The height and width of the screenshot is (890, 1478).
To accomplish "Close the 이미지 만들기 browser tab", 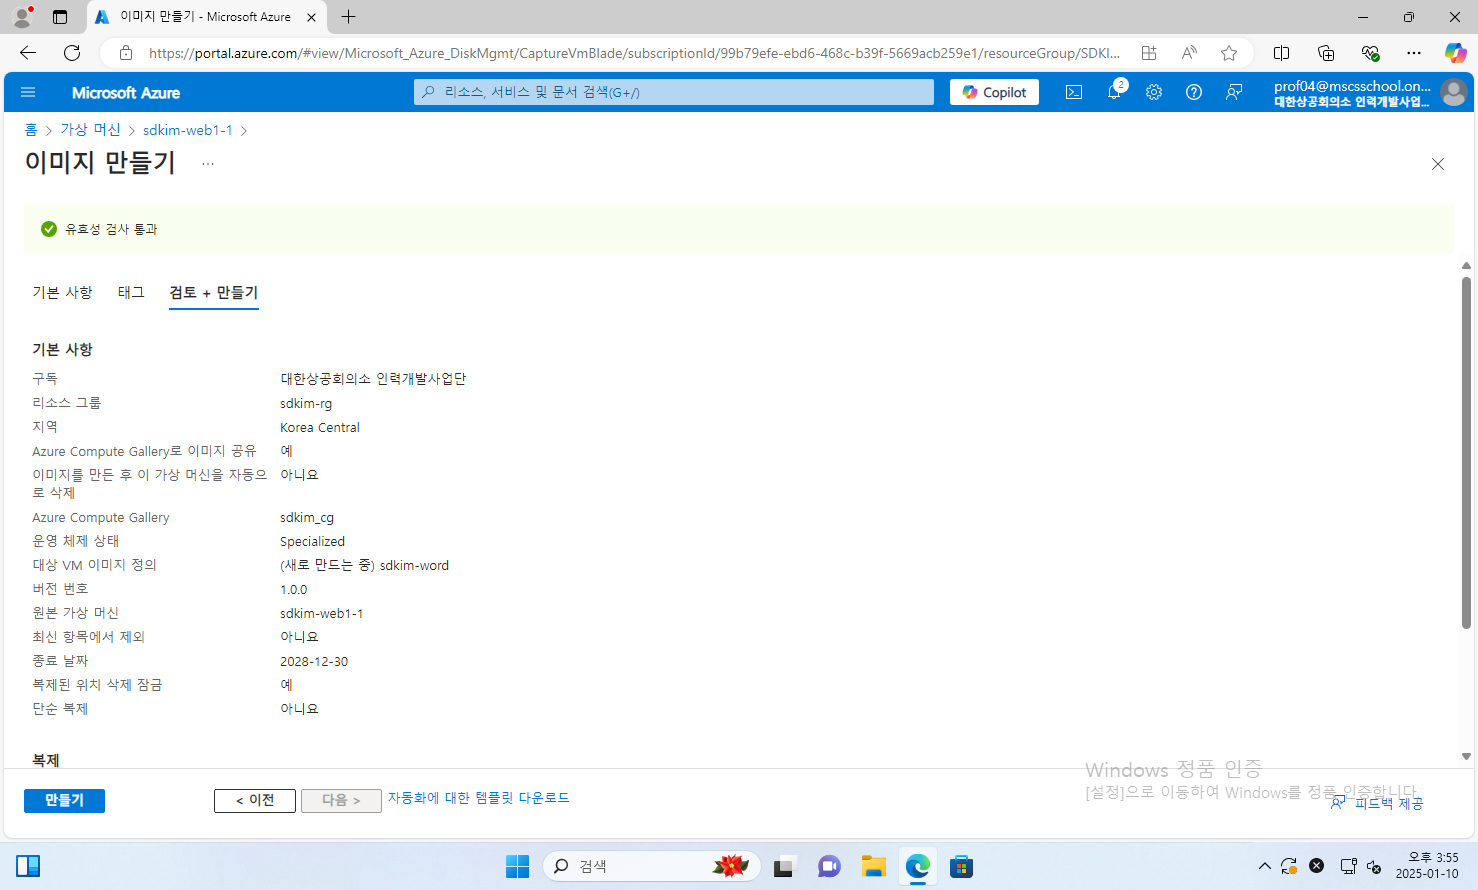I will click(x=311, y=17).
